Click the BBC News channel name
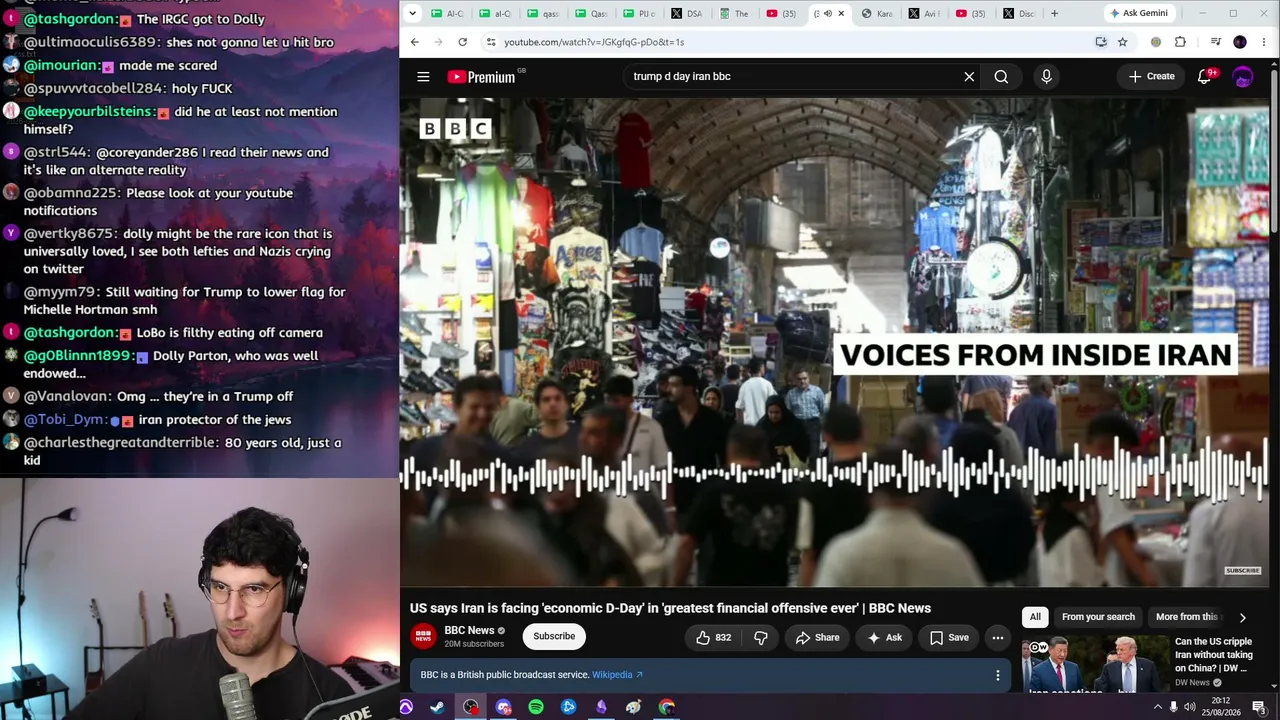 pyautogui.click(x=469, y=631)
